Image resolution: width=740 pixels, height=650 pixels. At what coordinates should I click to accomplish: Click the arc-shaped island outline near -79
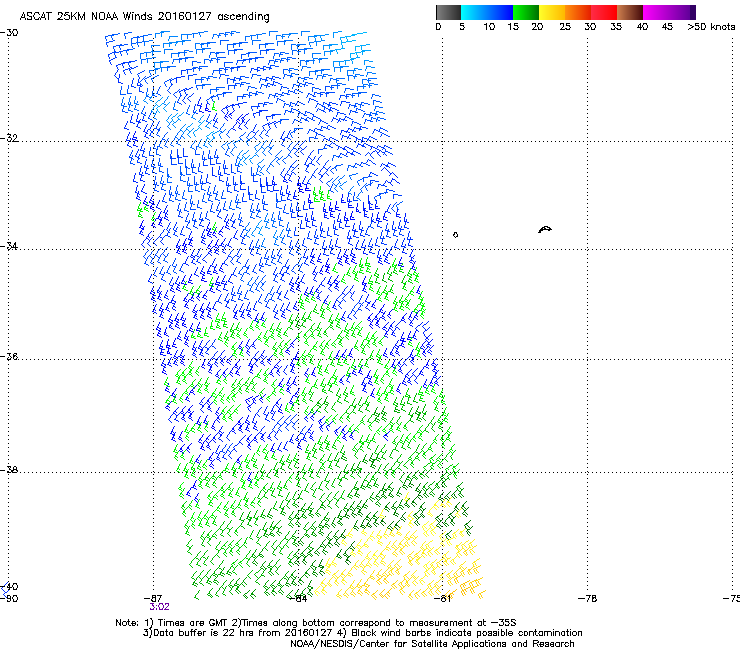coord(545,230)
